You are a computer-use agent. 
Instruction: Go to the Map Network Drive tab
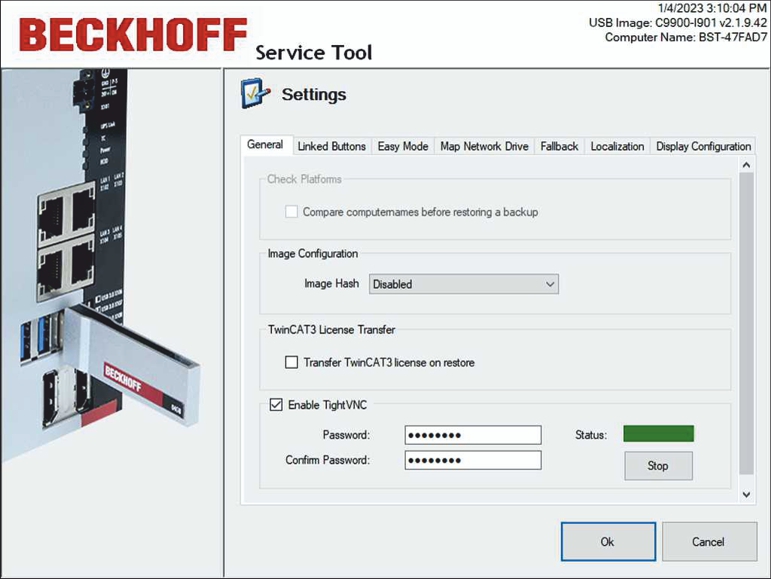click(484, 146)
